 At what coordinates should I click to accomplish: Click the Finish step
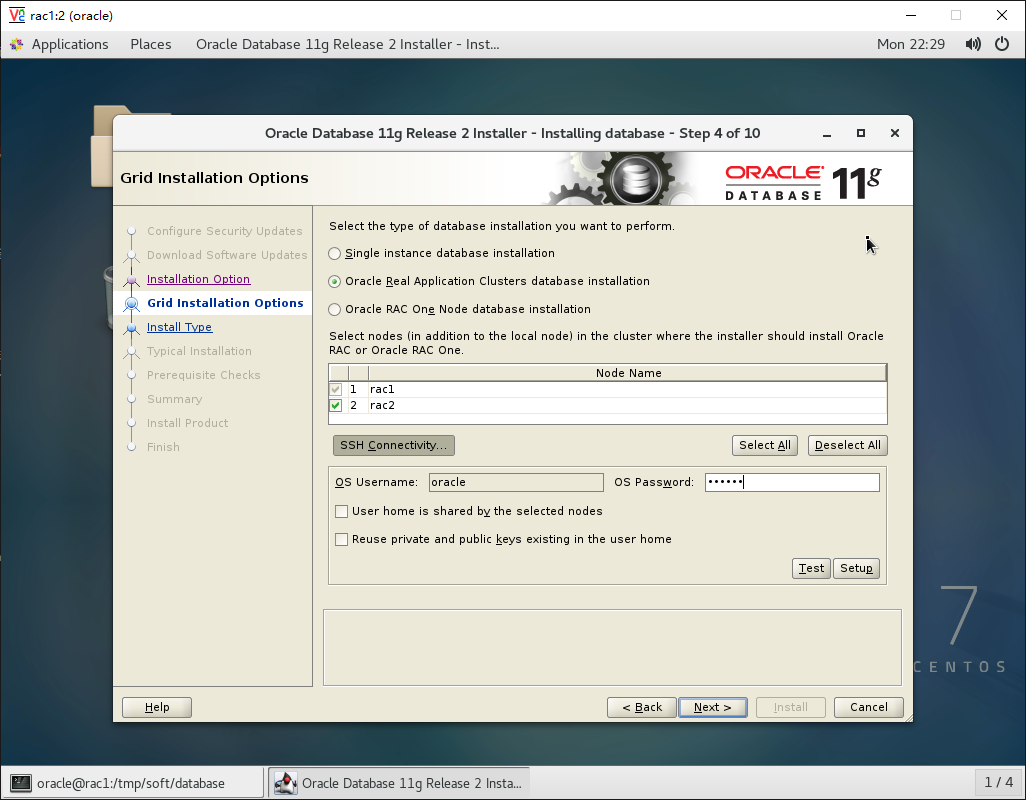point(163,447)
